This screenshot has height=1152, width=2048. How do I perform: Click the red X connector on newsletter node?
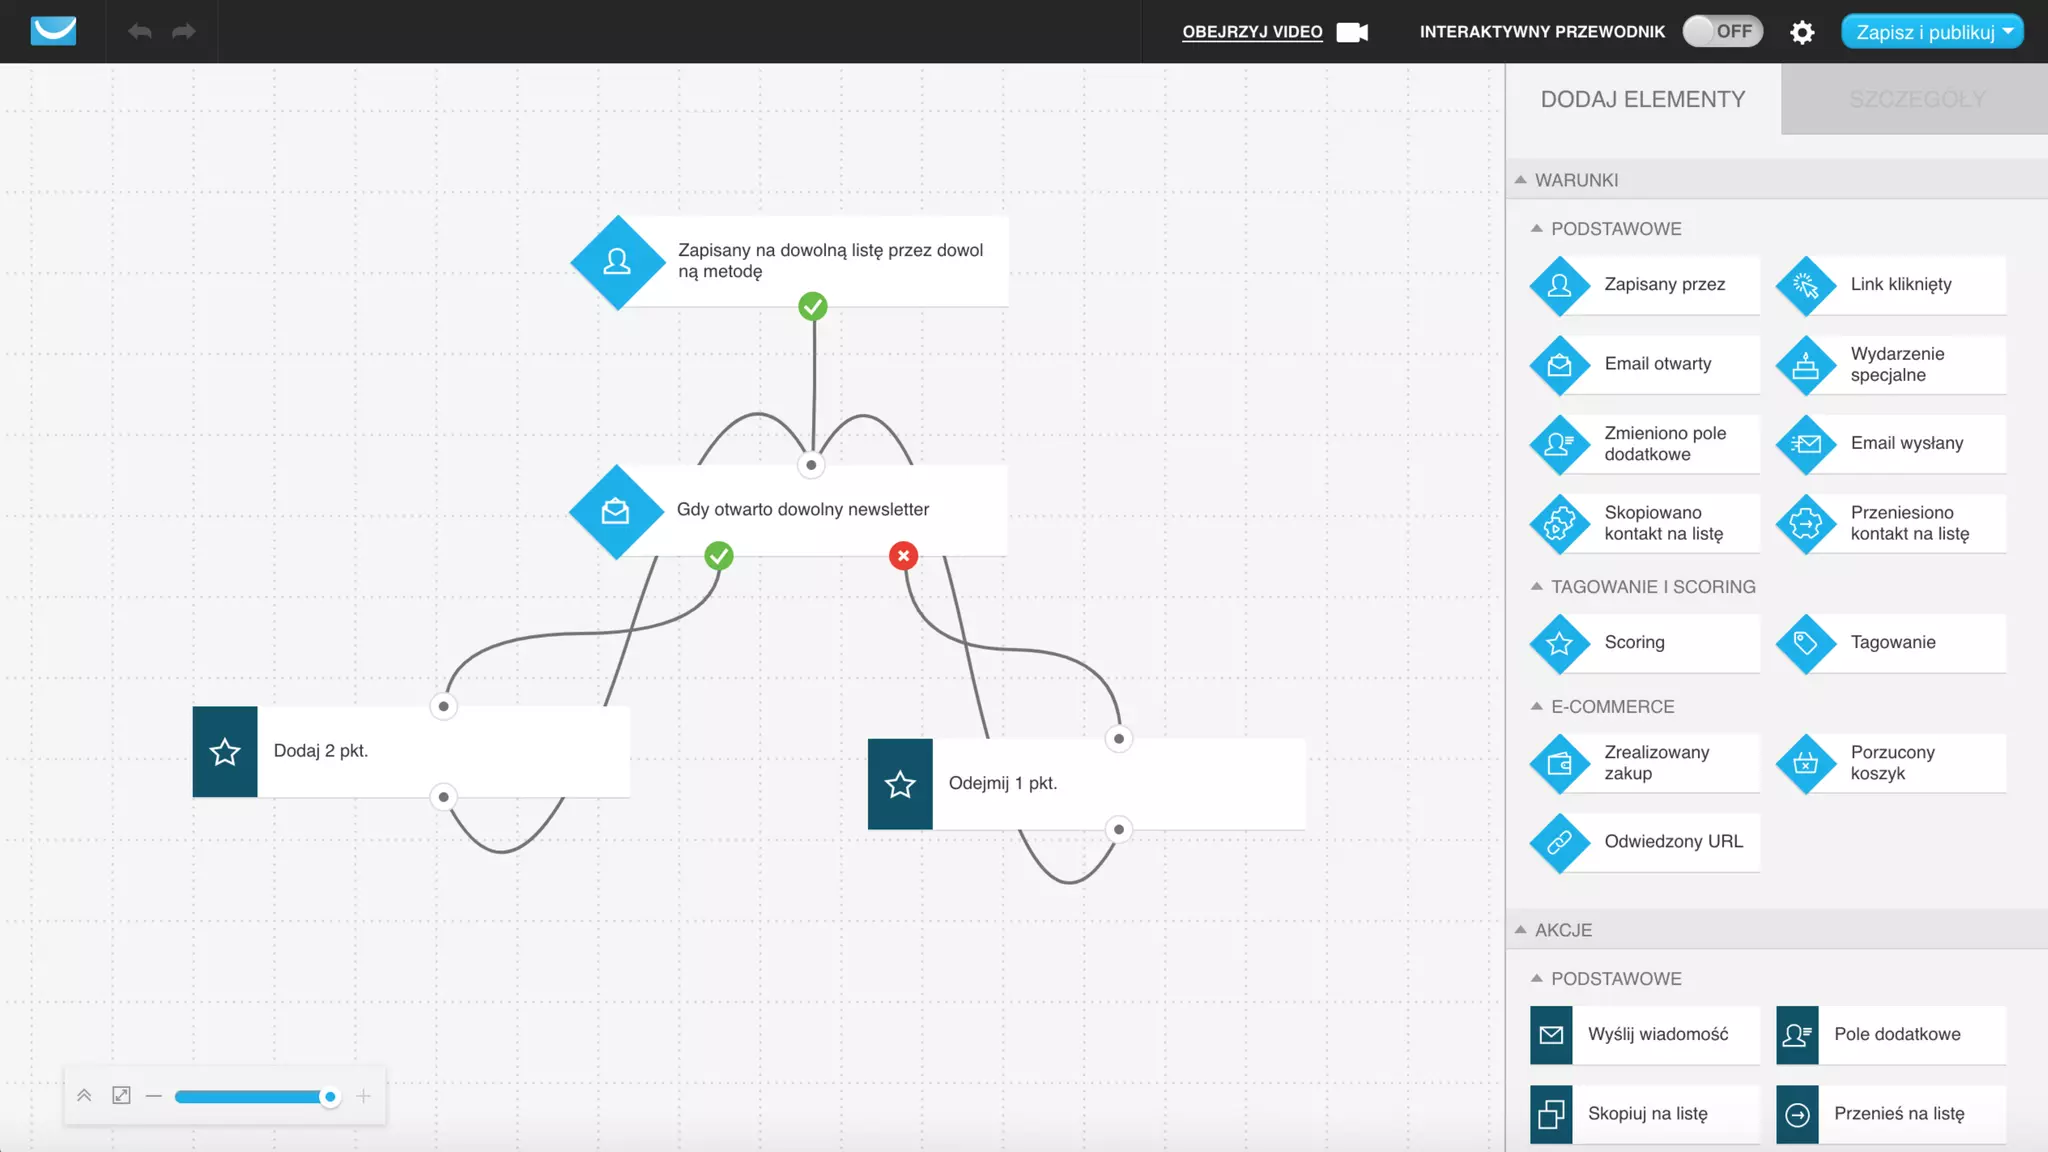tap(903, 556)
